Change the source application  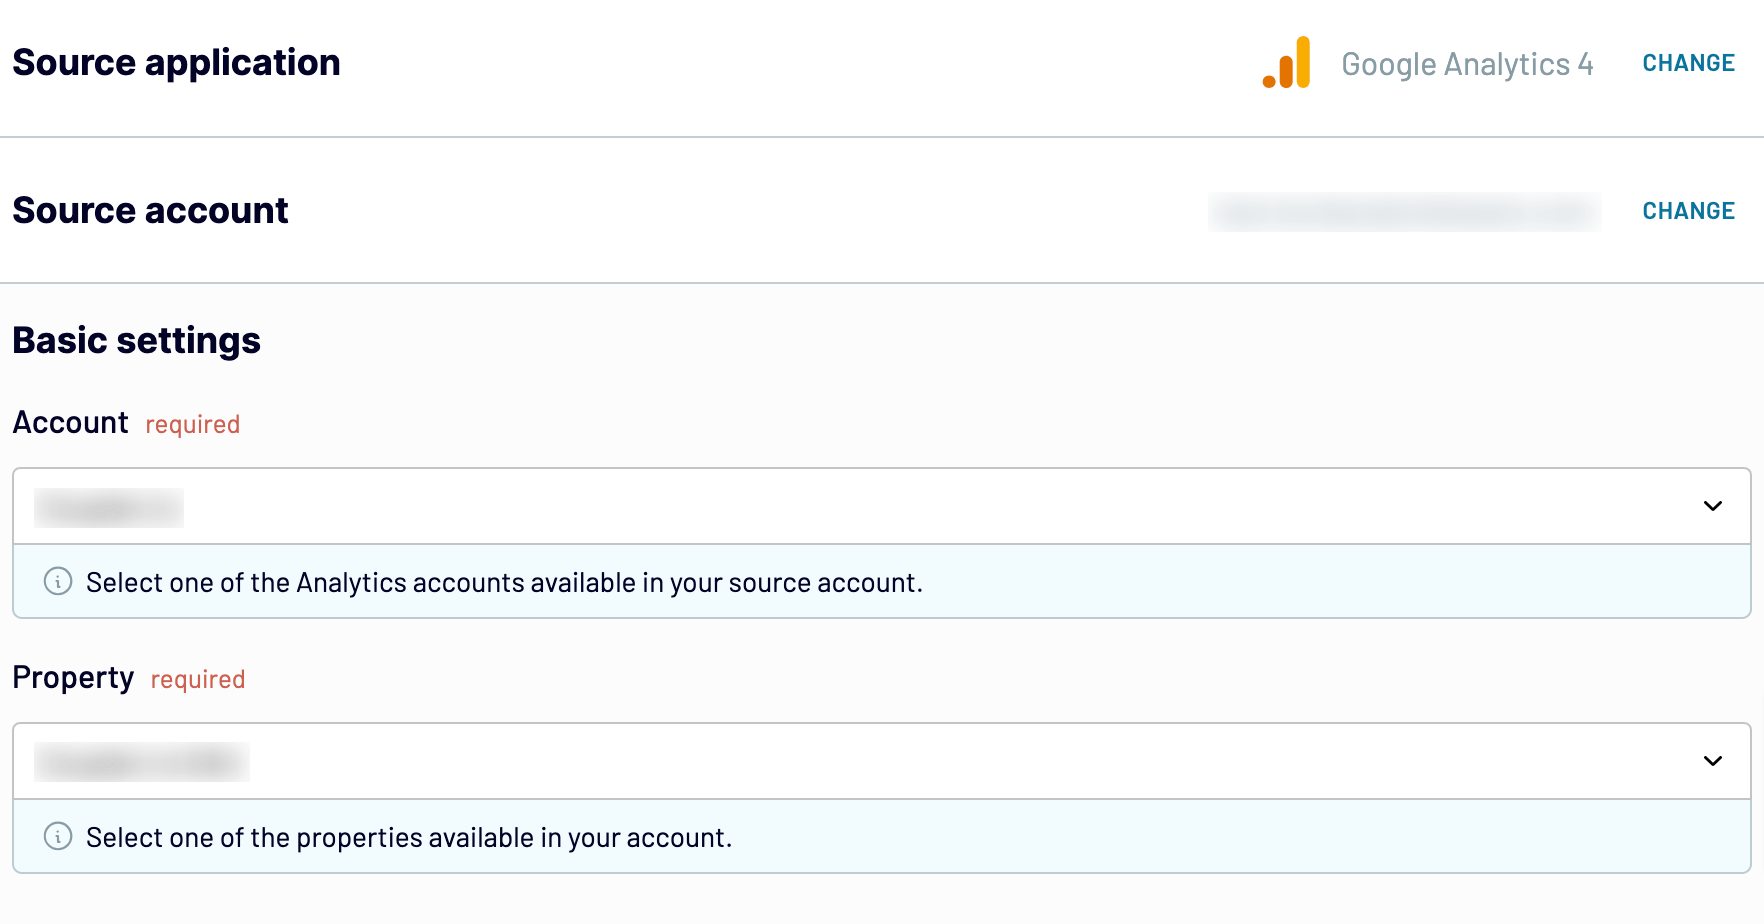[x=1688, y=63]
